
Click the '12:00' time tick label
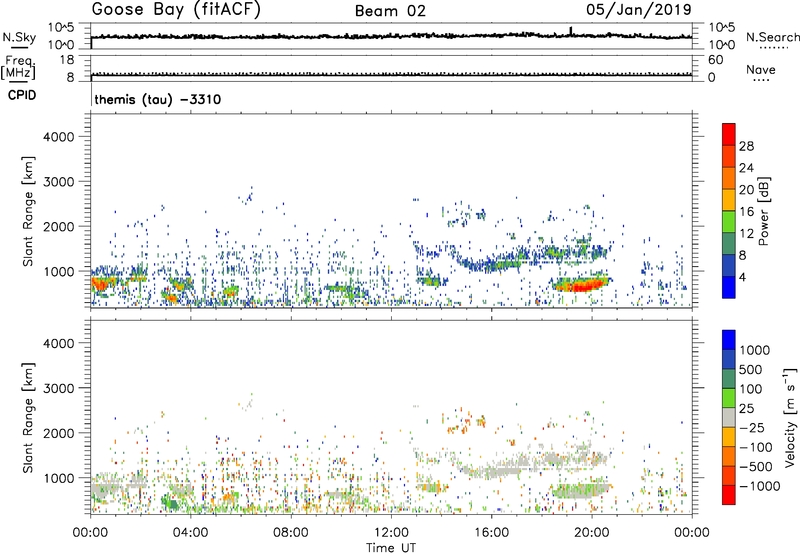click(391, 533)
